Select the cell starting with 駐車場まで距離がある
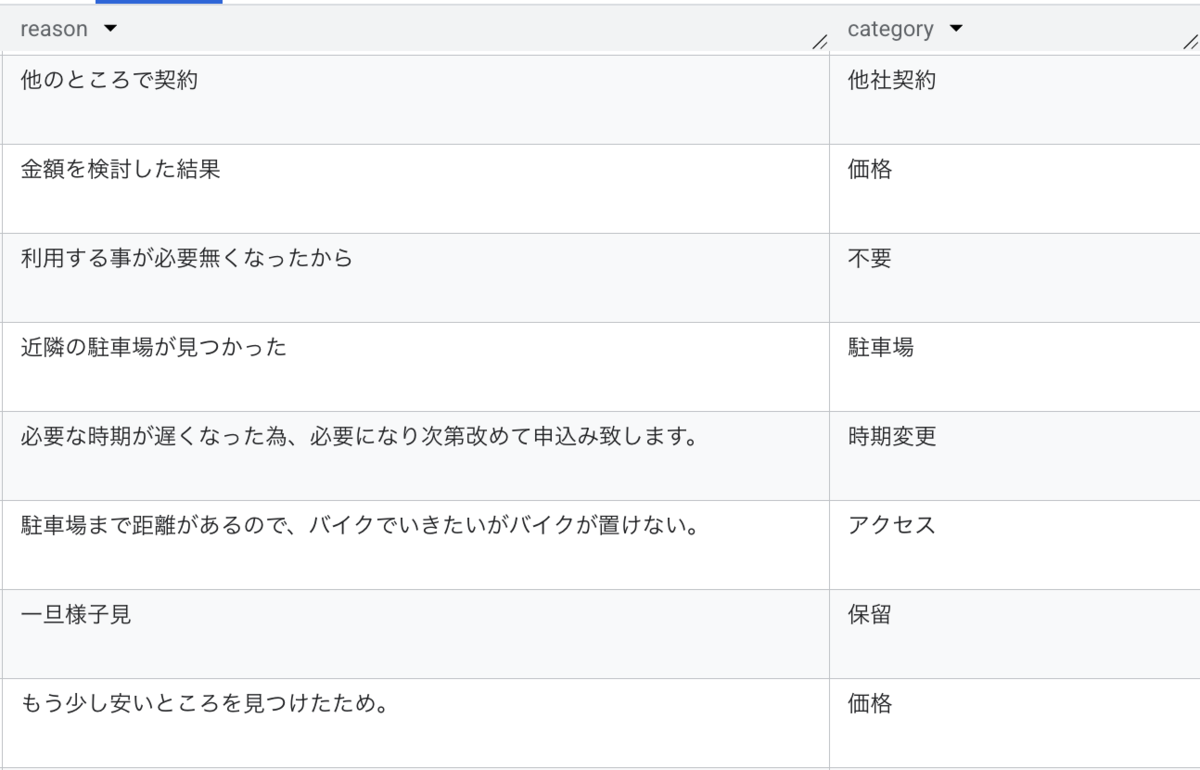 [415, 545]
